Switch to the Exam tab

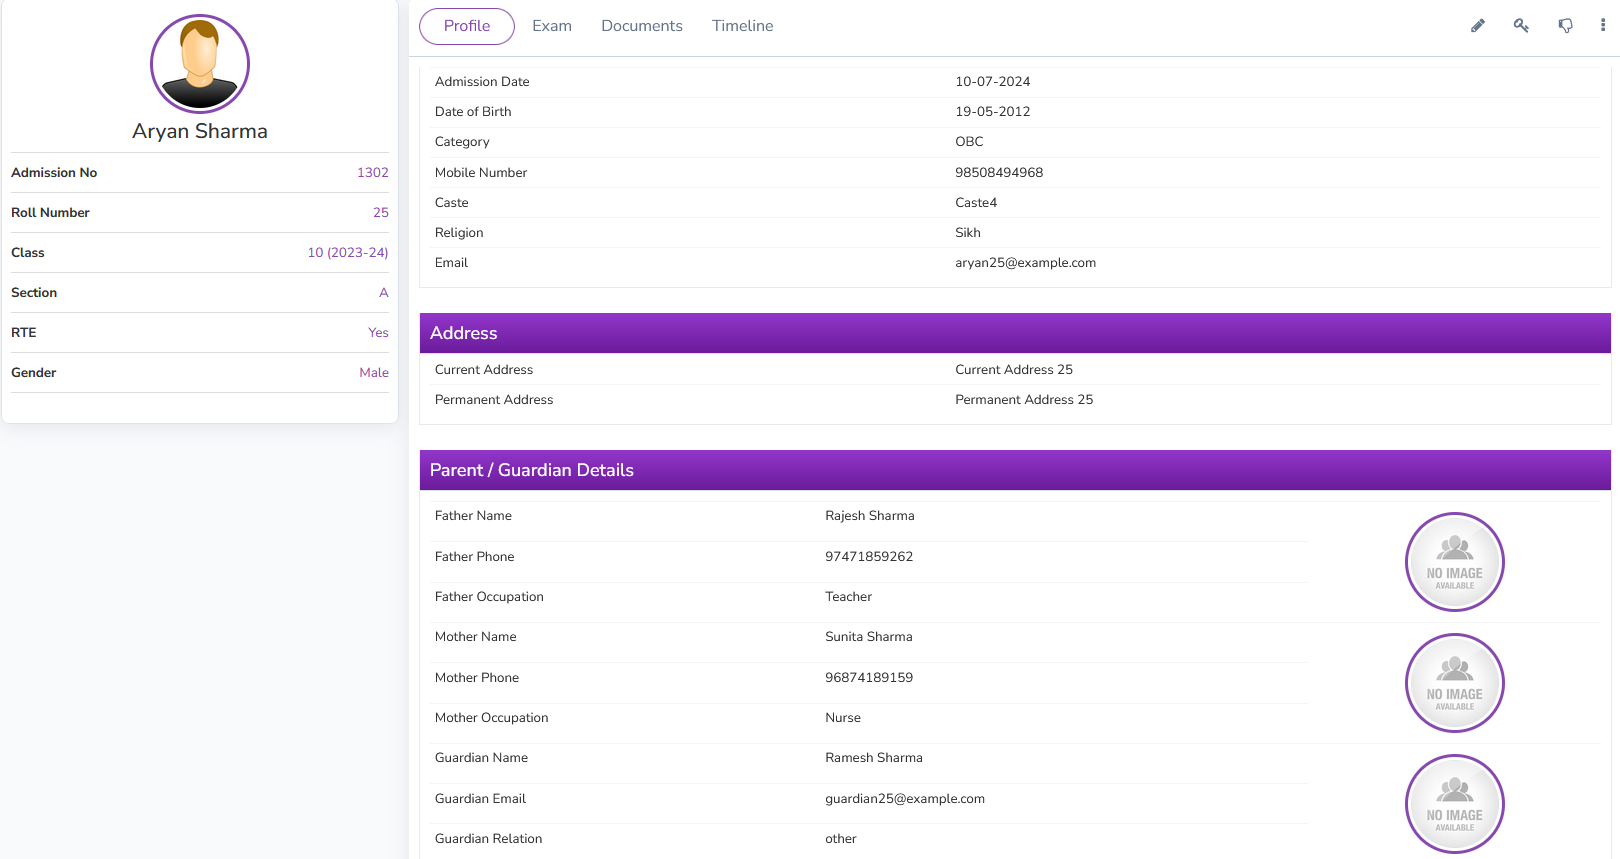click(x=551, y=26)
